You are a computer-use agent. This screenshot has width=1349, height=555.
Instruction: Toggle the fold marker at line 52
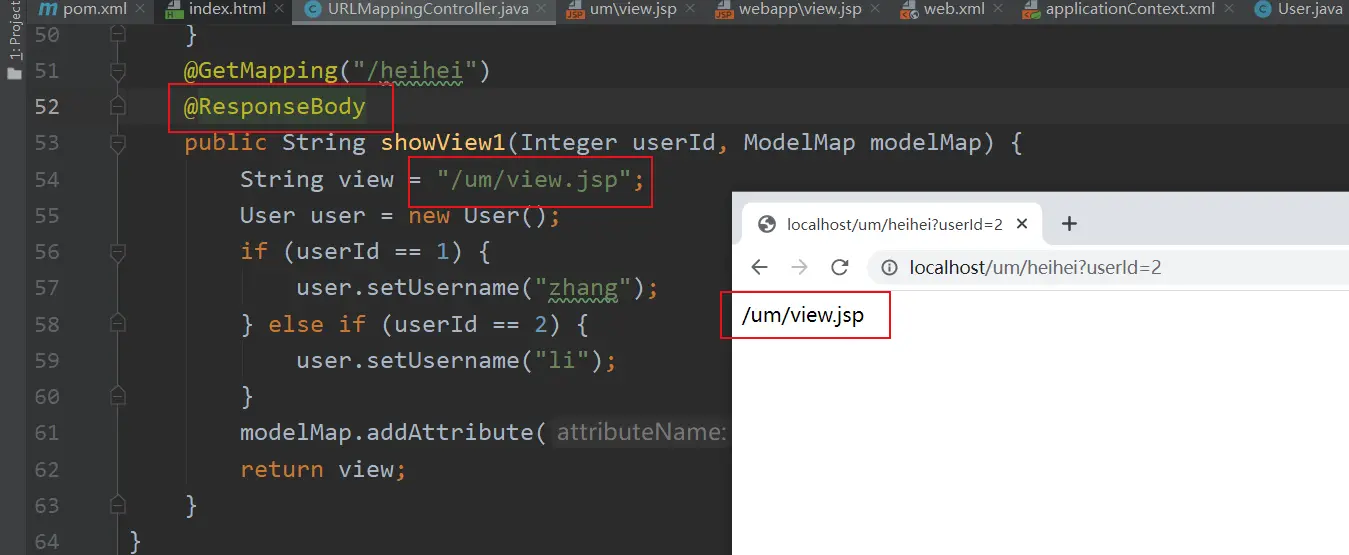tap(117, 107)
